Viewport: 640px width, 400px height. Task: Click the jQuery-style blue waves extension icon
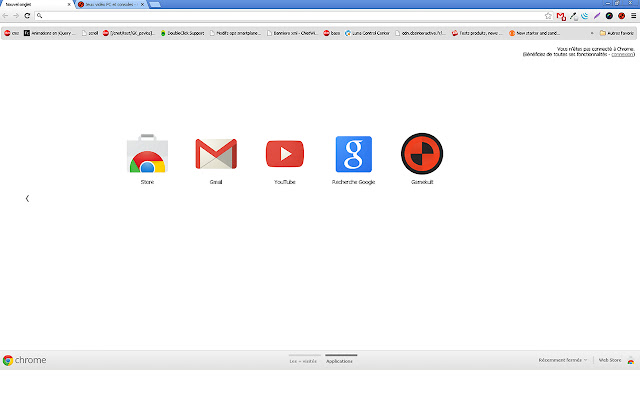585,16
